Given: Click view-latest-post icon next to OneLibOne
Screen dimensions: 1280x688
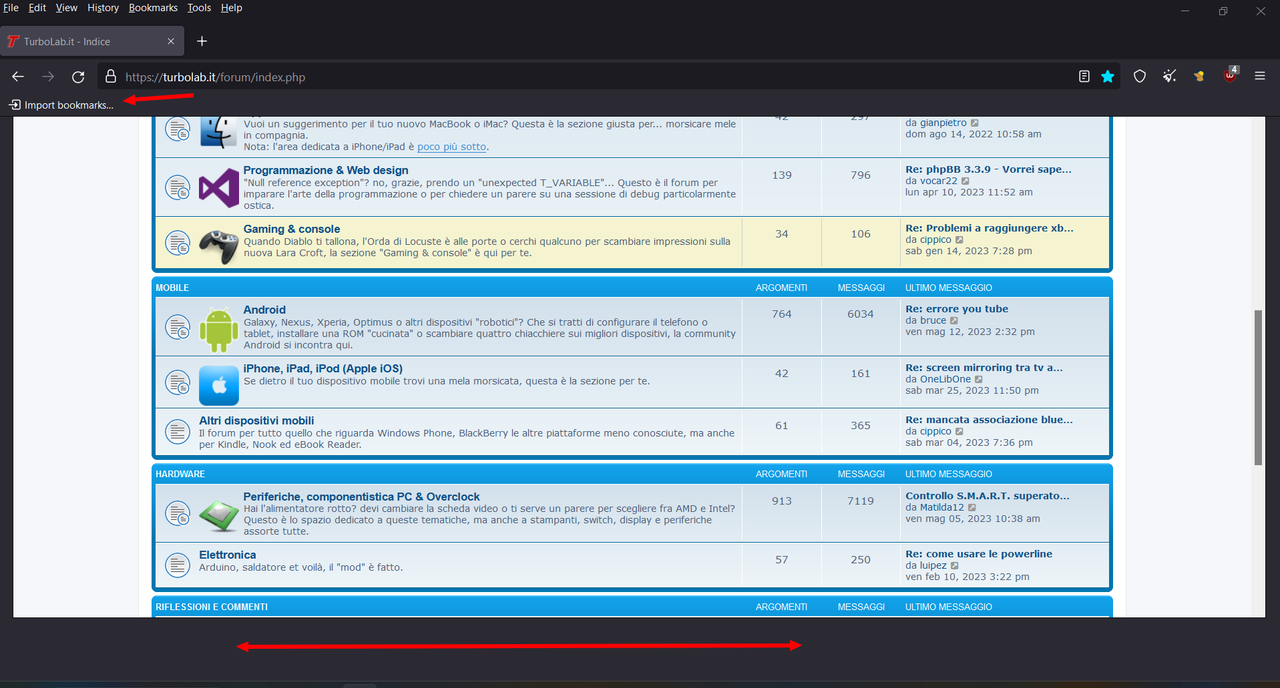Looking at the screenshot, I should pos(979,379).
